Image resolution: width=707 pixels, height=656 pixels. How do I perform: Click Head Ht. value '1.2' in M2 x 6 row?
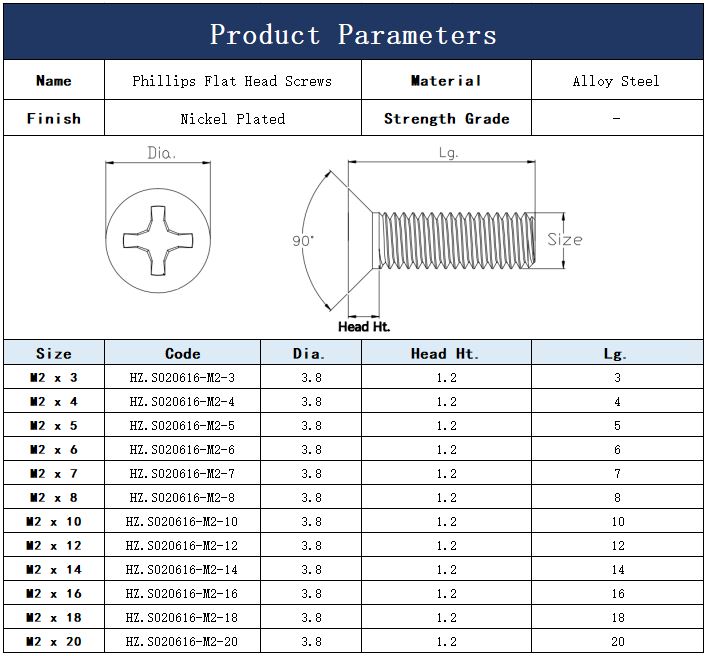tap(446, 450)
